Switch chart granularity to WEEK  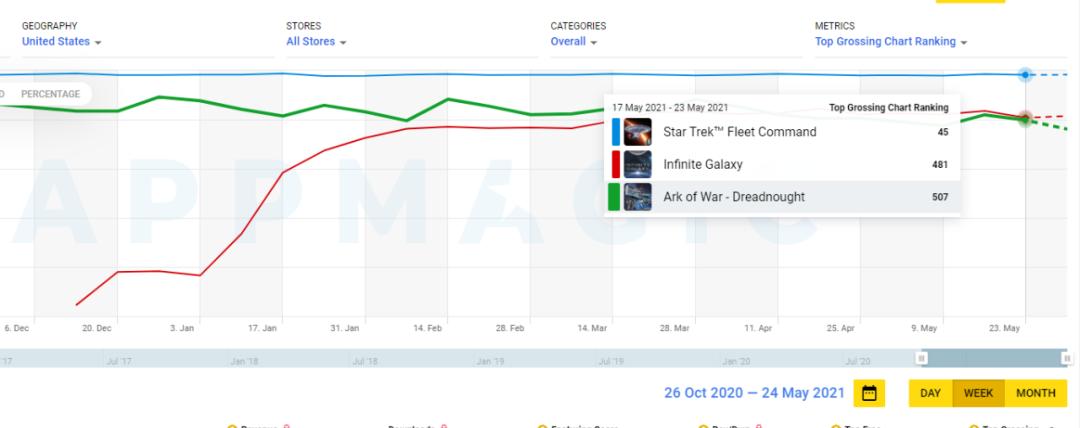(978, 393)
